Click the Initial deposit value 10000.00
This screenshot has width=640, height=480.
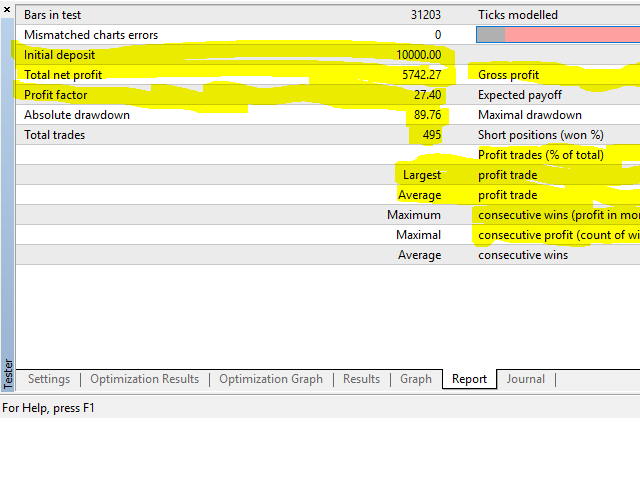coord(418,55)
